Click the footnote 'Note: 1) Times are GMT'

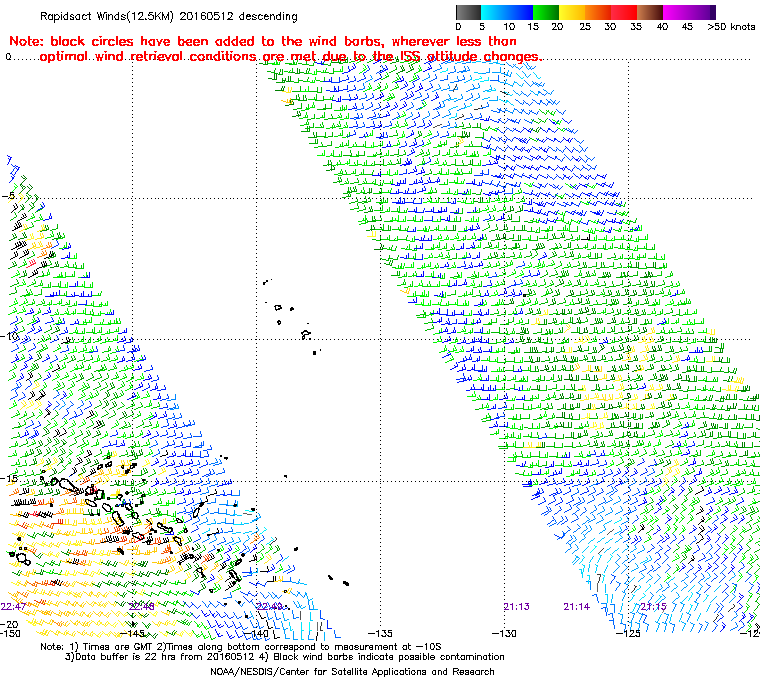pyautogui.click(x=97, y=647)
